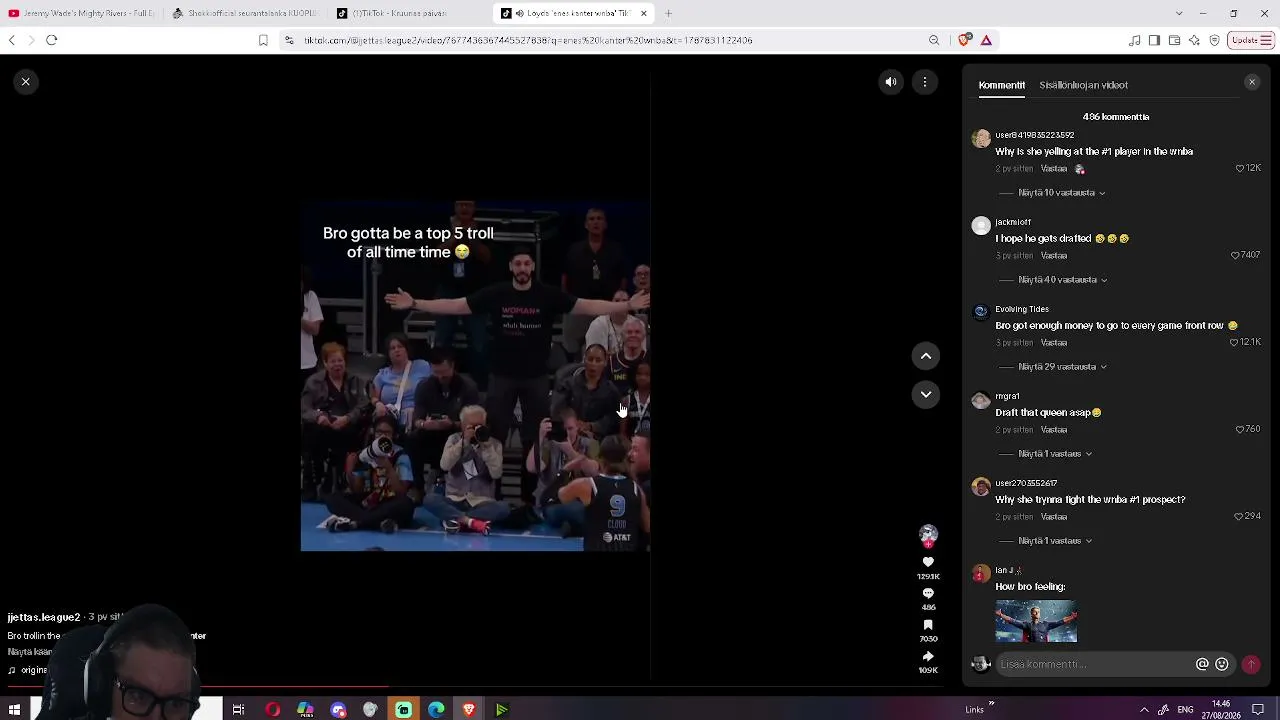Viewport: 1280px width, 720px height.
Task: Close the comments panel
Action: (x=1252, y=83)
